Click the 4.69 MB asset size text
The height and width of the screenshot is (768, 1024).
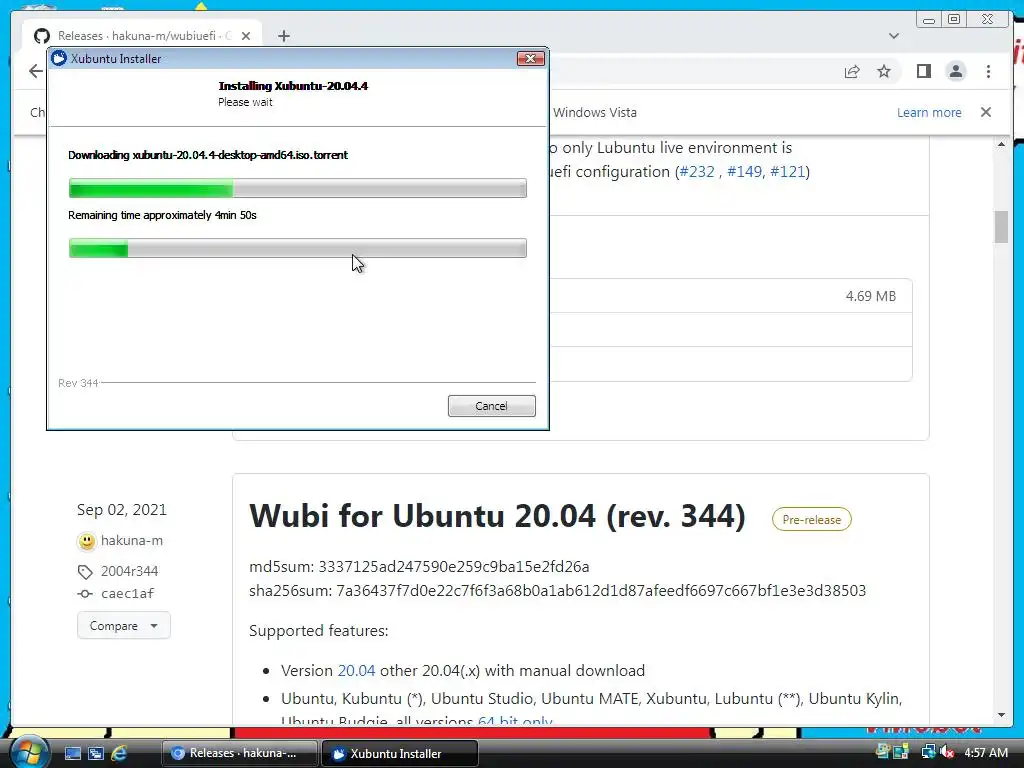point(871,296)
